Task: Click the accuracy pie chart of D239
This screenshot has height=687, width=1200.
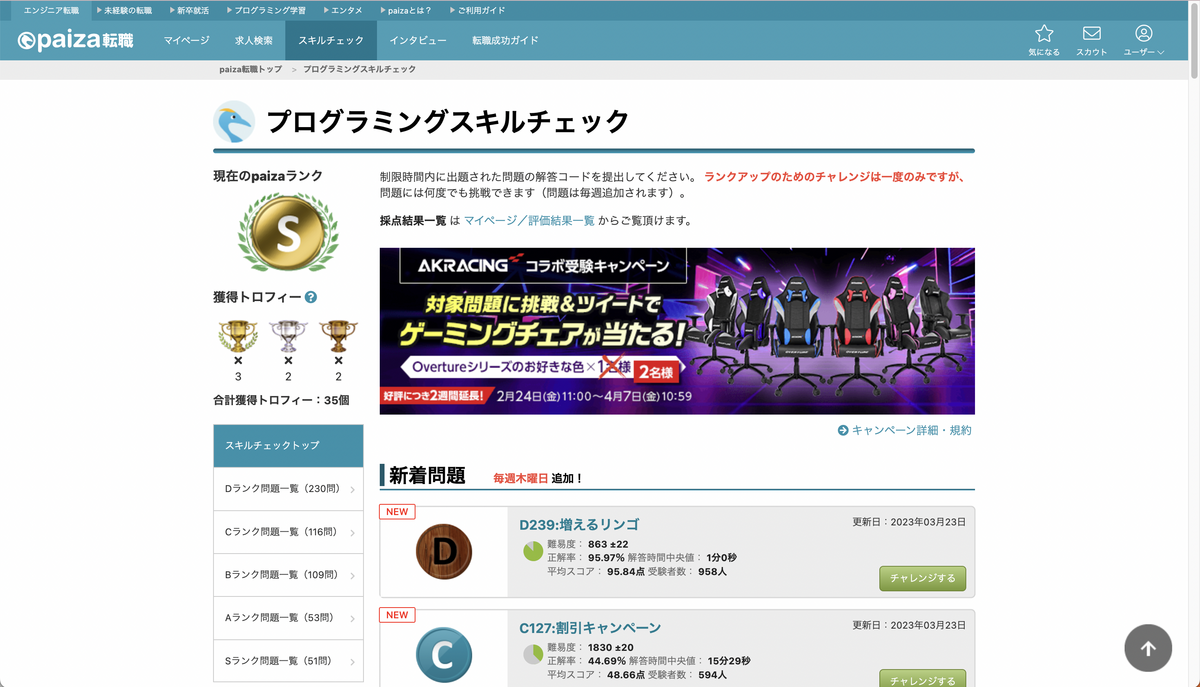Action: coord(533,551)
